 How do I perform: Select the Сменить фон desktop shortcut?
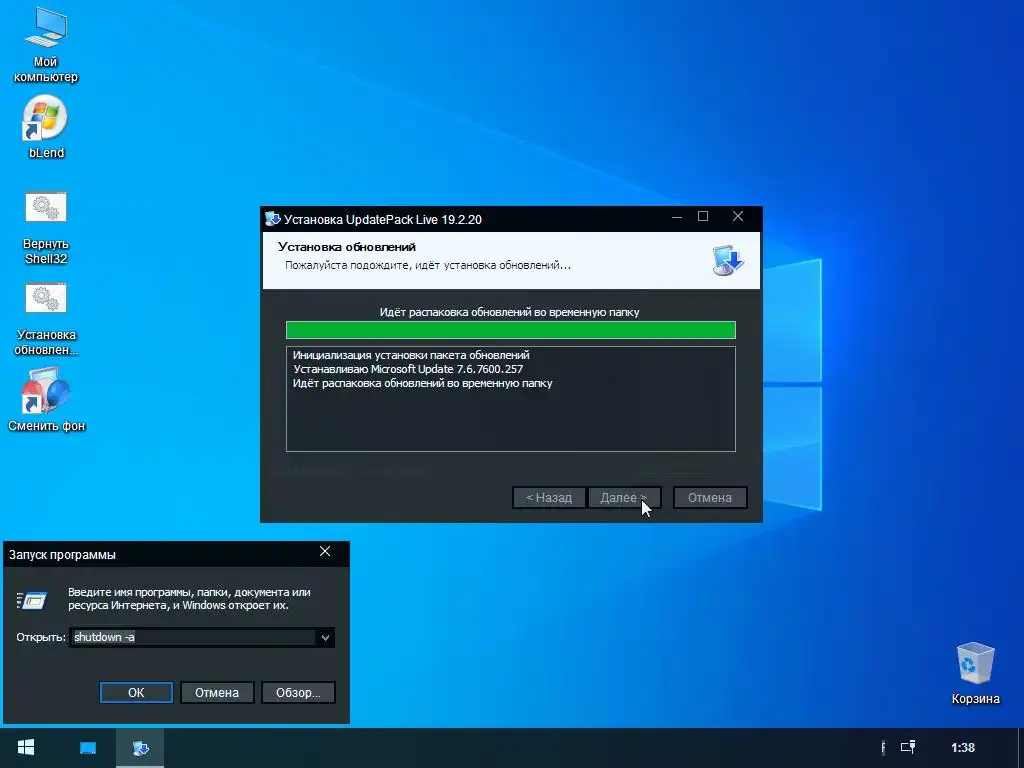pos(46,399)
